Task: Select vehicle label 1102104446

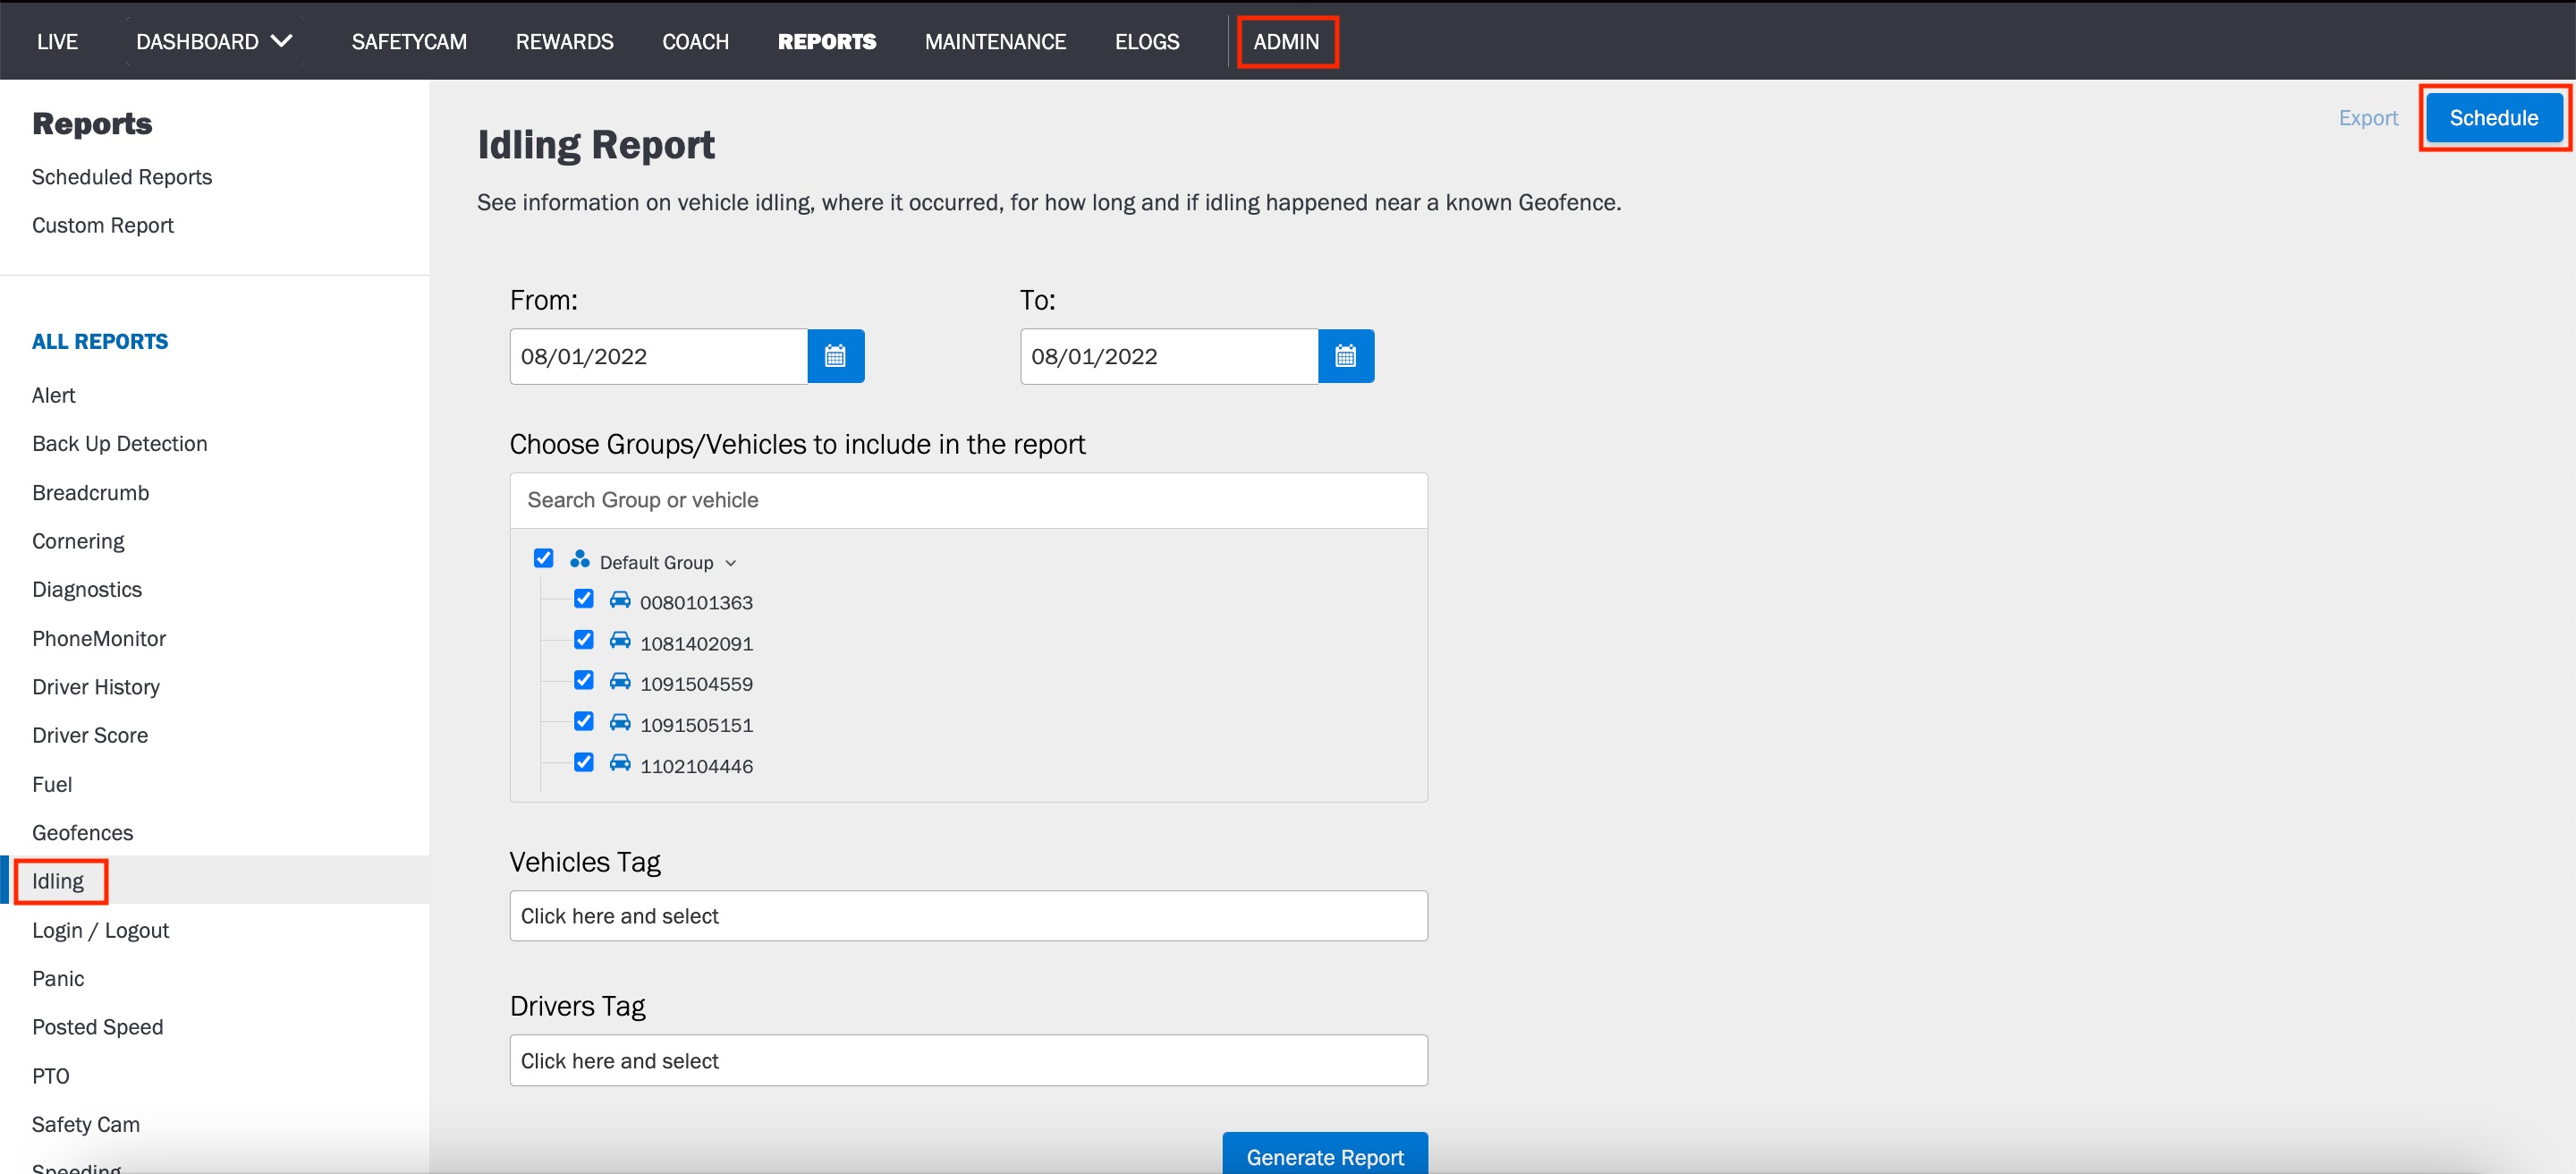Action: click(696, 766)
